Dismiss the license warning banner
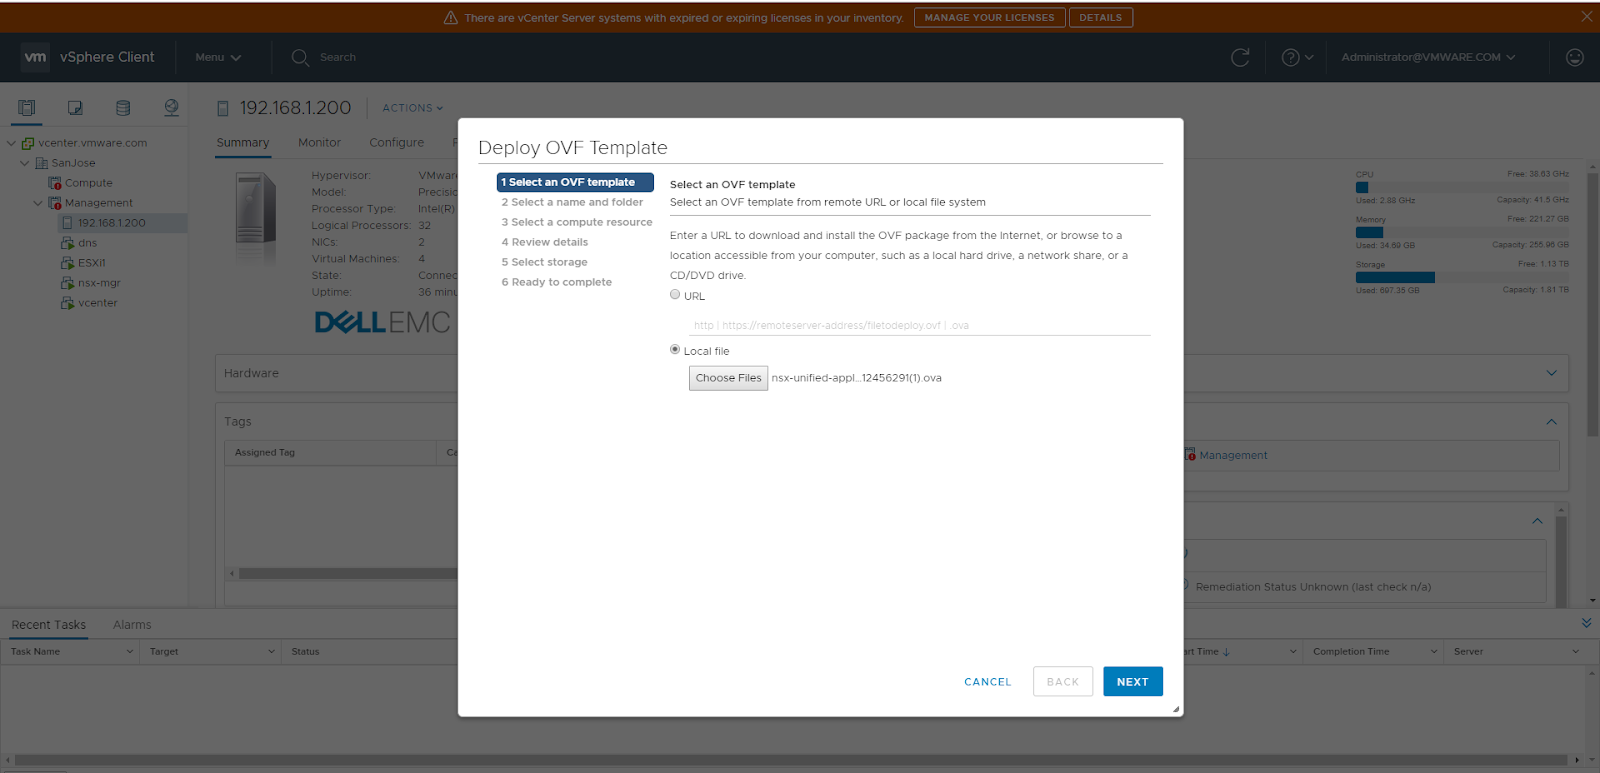 (1586, 17)
